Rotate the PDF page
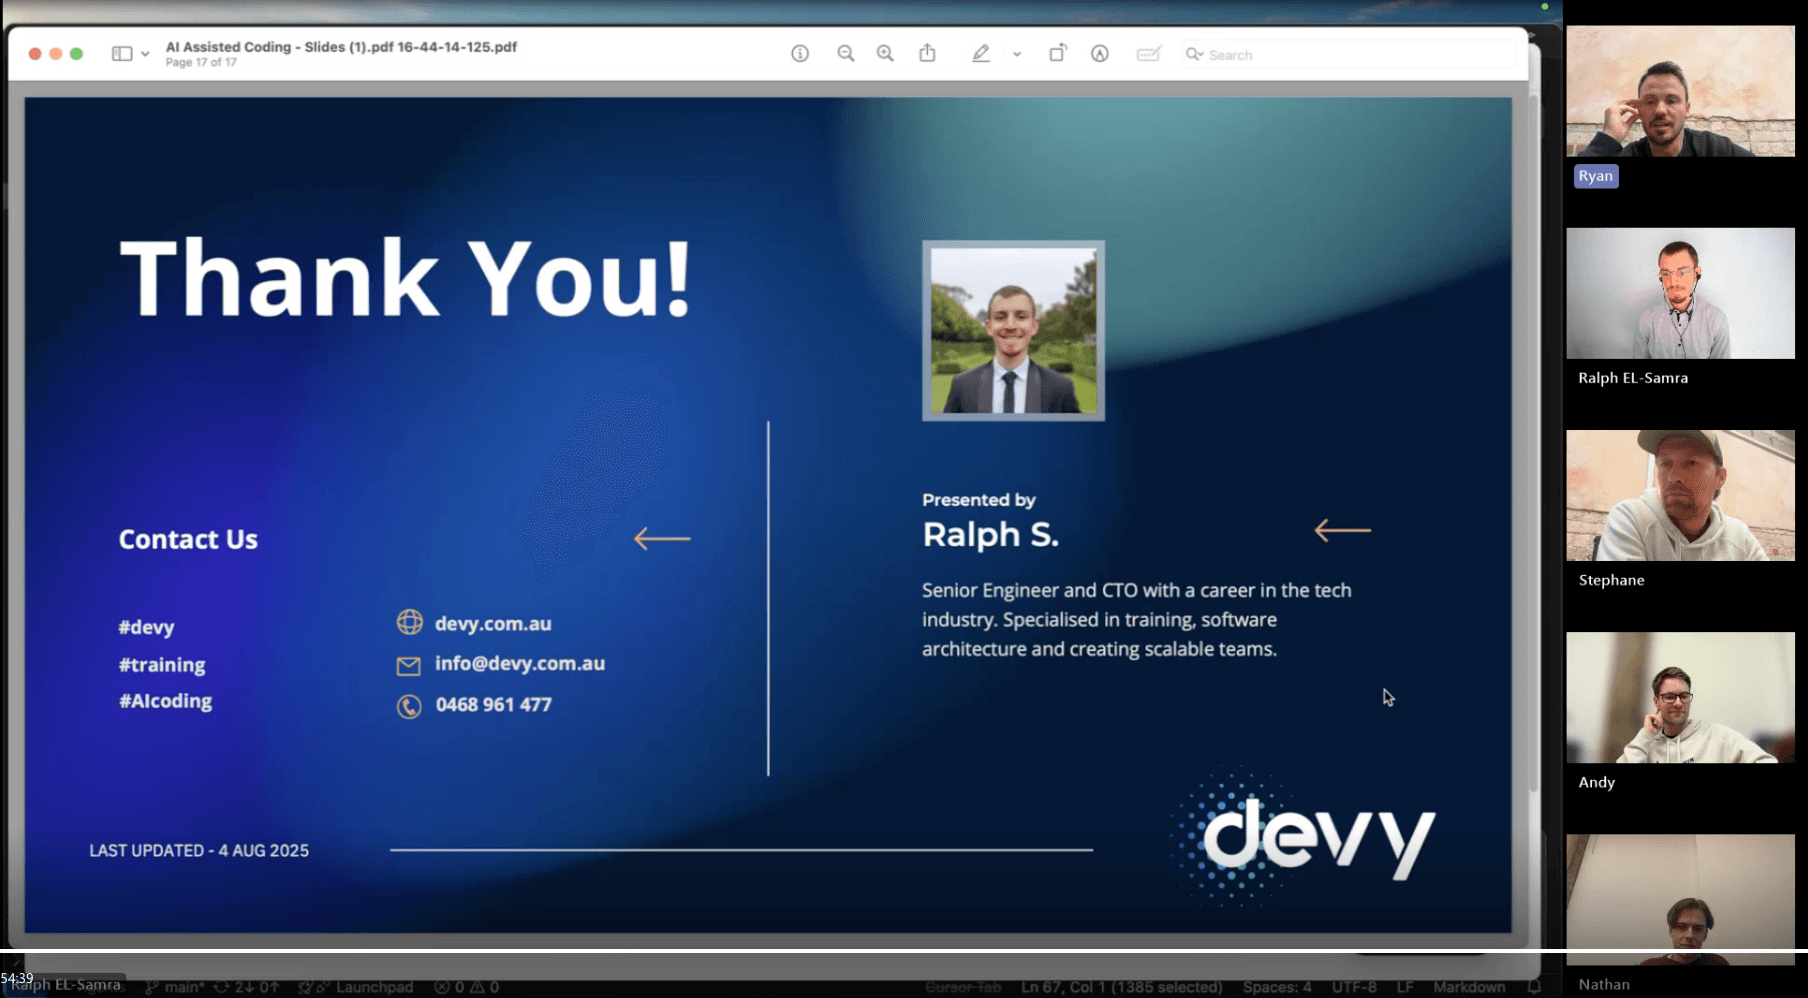Screen dimensions: 1808x998 1057,53
